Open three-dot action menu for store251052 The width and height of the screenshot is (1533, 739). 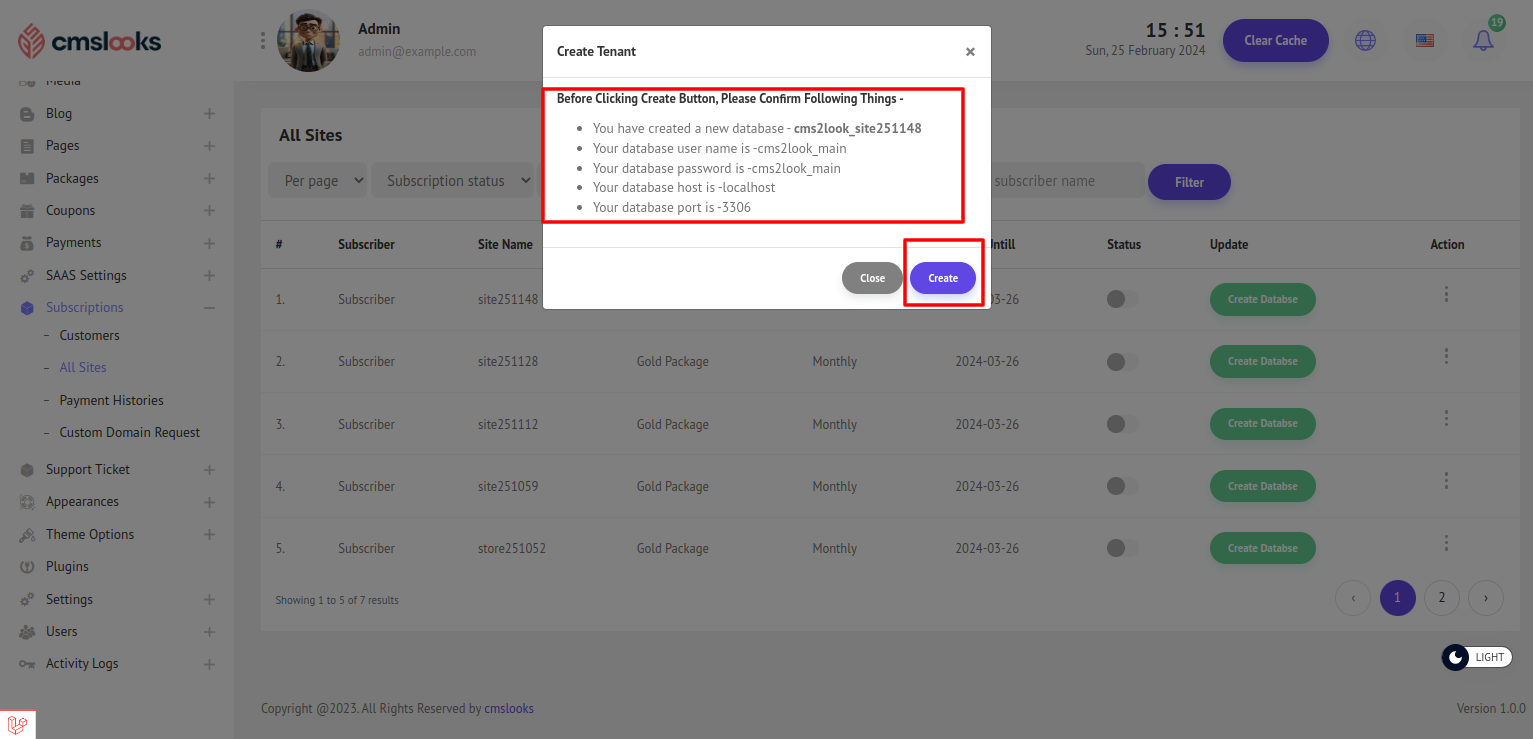(x=1446, y=543)
